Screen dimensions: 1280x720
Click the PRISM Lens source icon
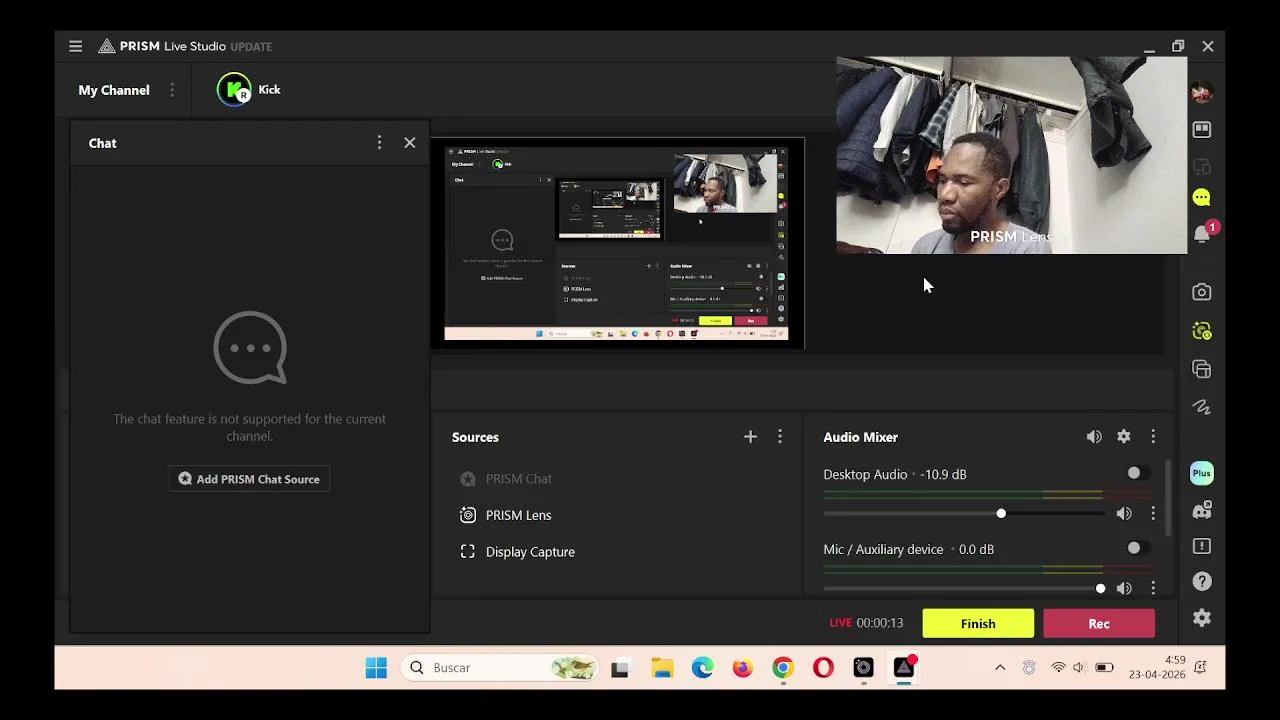click(x=468, y=515)
